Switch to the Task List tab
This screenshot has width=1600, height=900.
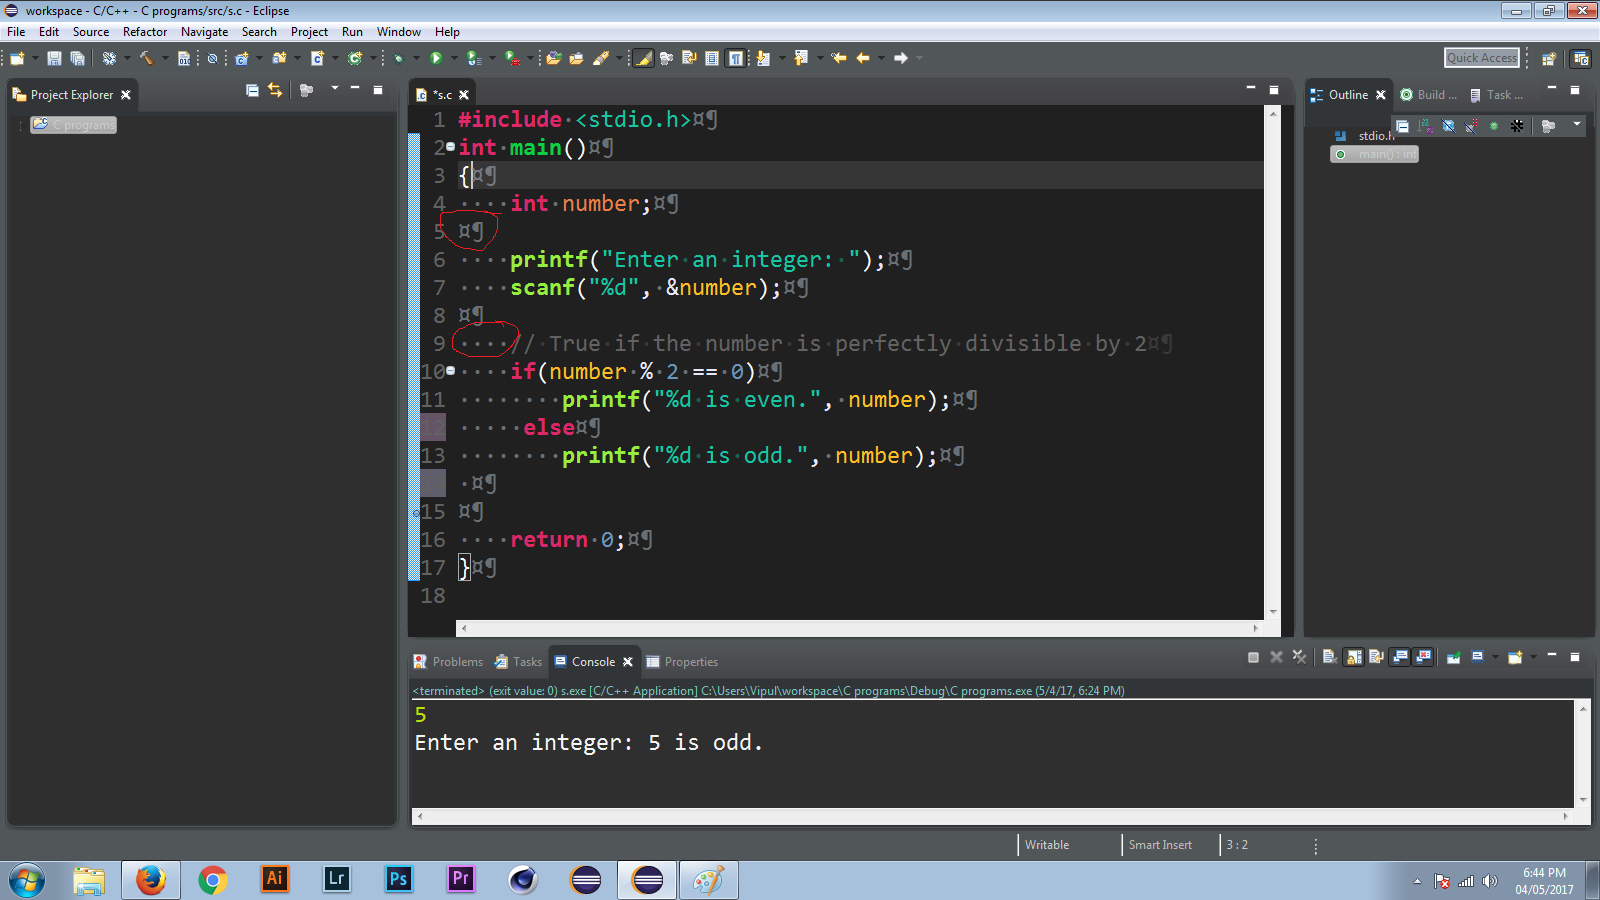pos(1496,95)
